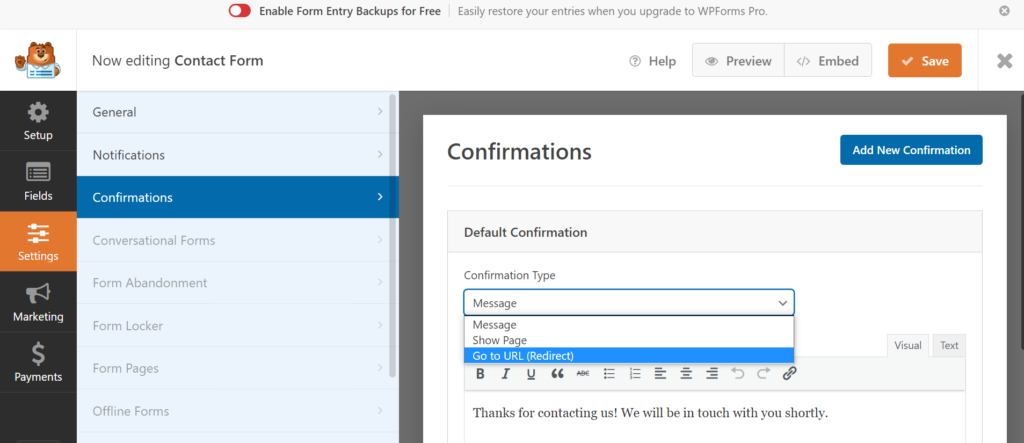
Task: Open the Form Locker section
Action: [237, 325]
